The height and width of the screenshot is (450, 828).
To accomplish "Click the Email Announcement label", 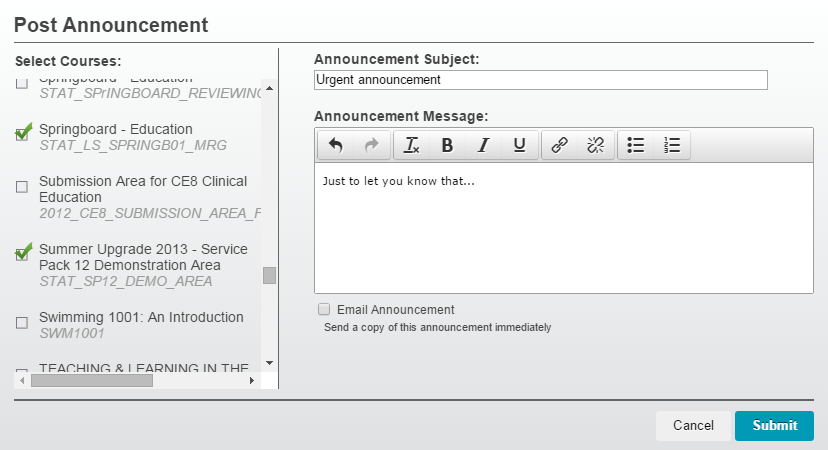I will 396,310.
